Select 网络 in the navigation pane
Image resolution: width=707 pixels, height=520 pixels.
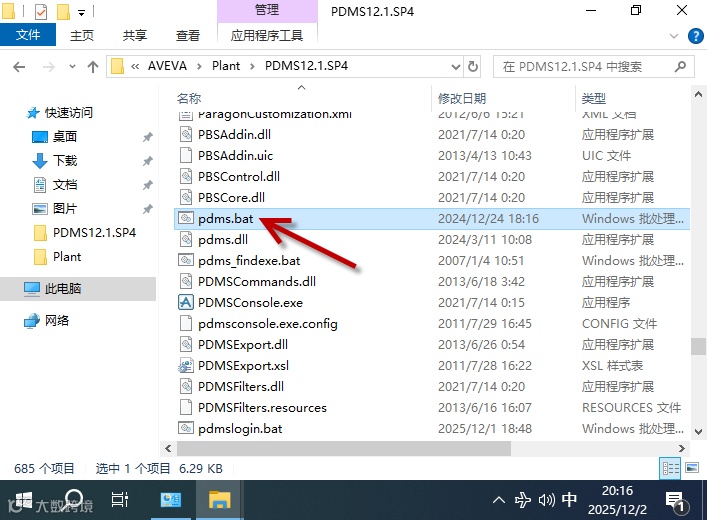[56, 321]
